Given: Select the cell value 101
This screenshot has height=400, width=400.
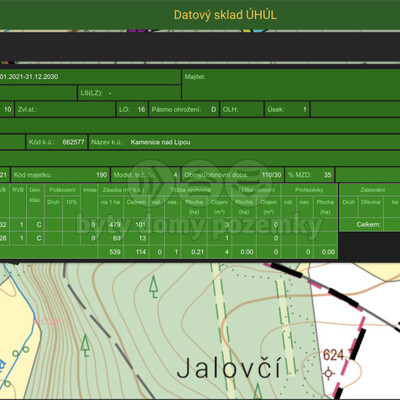Looking at the screenshot, I should tap(141, 225).
